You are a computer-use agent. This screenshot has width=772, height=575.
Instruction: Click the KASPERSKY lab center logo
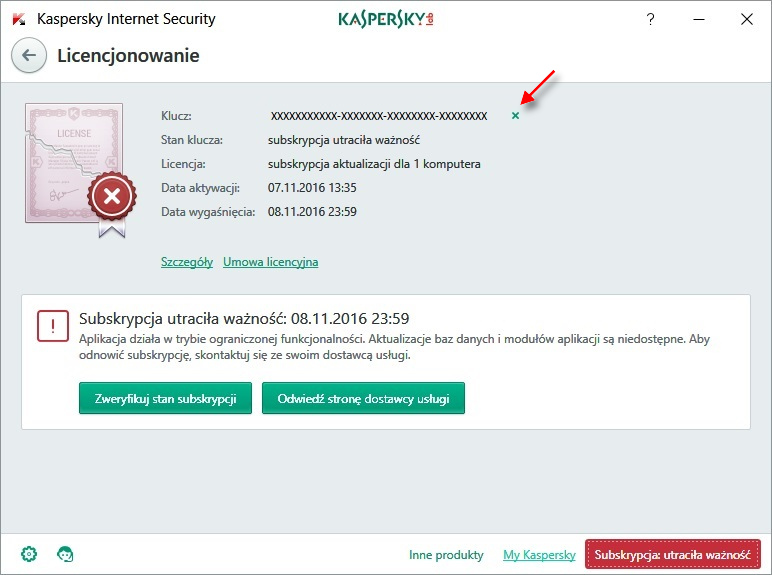pyautogui.click(x=386, y=19)
